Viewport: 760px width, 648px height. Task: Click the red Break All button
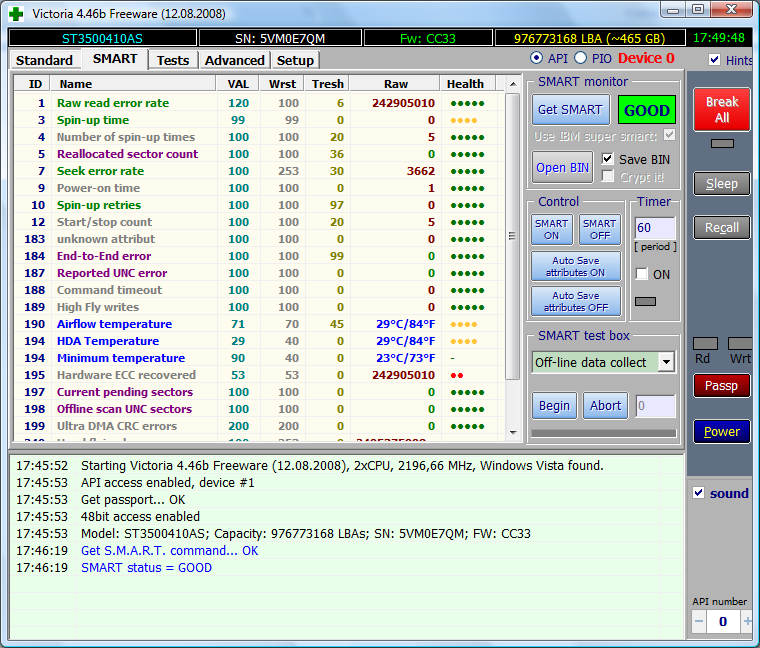click(722, 110)
